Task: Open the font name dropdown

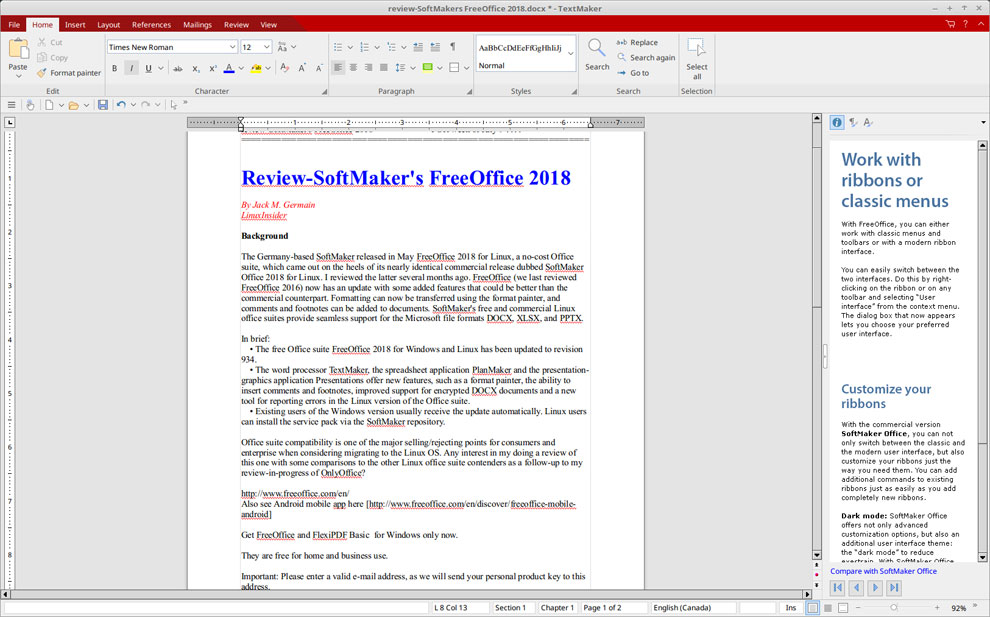Action: point(232,47)
